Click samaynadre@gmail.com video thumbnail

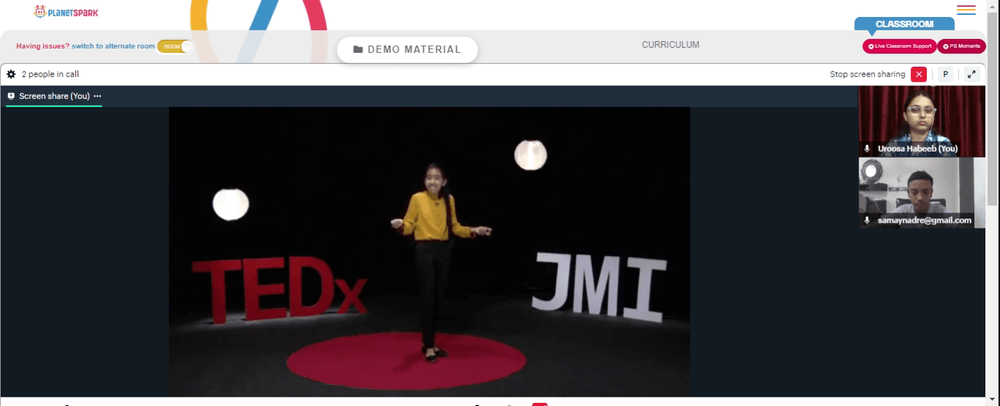click(x=922, y=192)
